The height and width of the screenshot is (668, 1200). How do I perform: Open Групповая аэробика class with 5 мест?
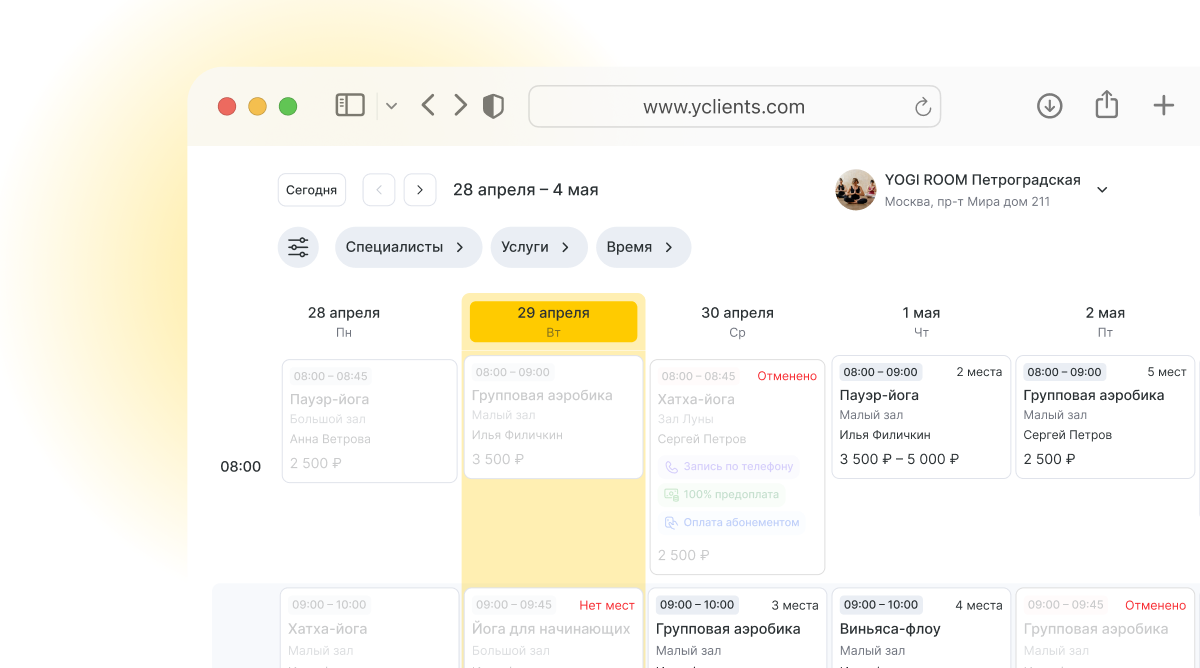(1105, 417)
